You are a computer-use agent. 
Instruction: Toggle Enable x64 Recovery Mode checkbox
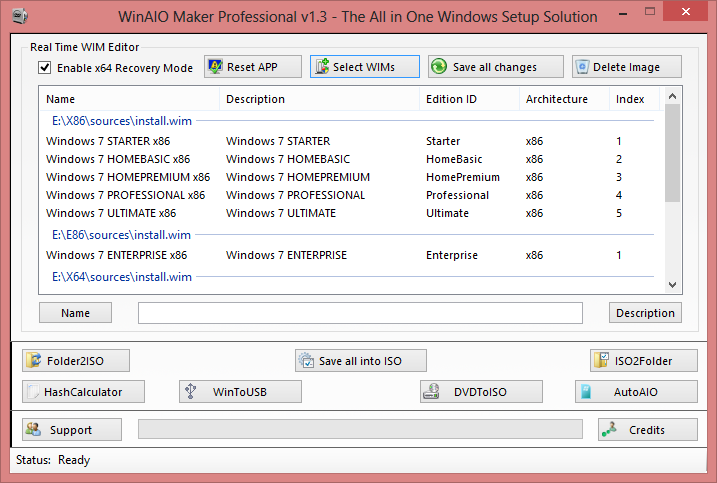44,68
